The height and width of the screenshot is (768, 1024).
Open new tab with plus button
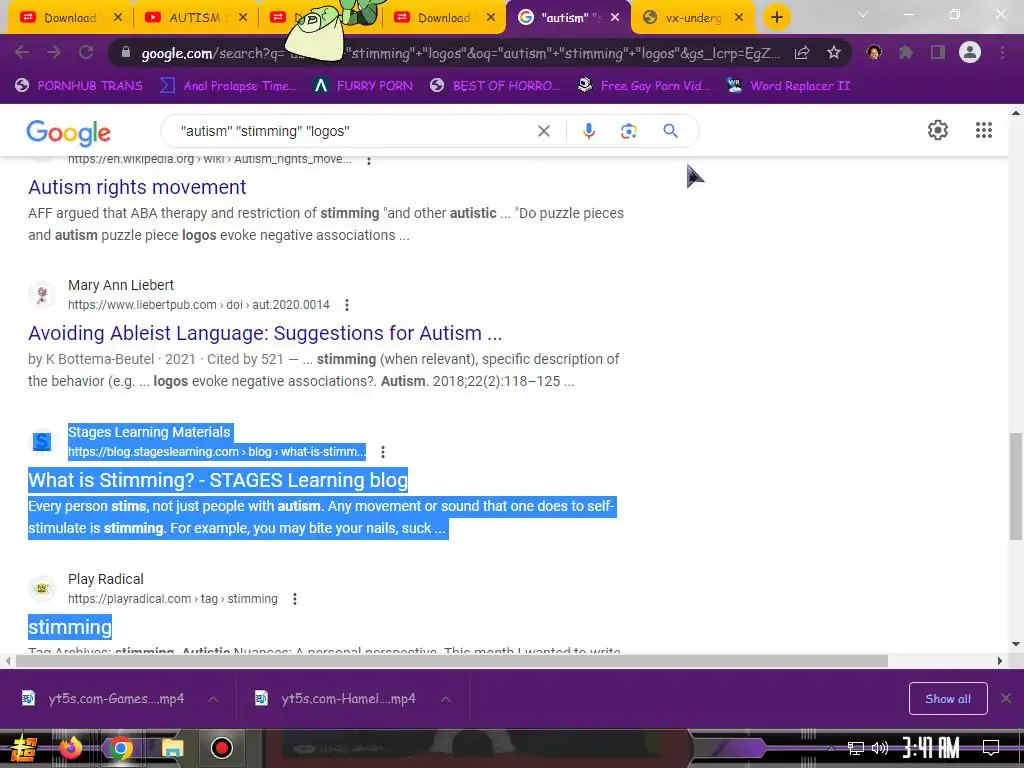tap(776, 18)
